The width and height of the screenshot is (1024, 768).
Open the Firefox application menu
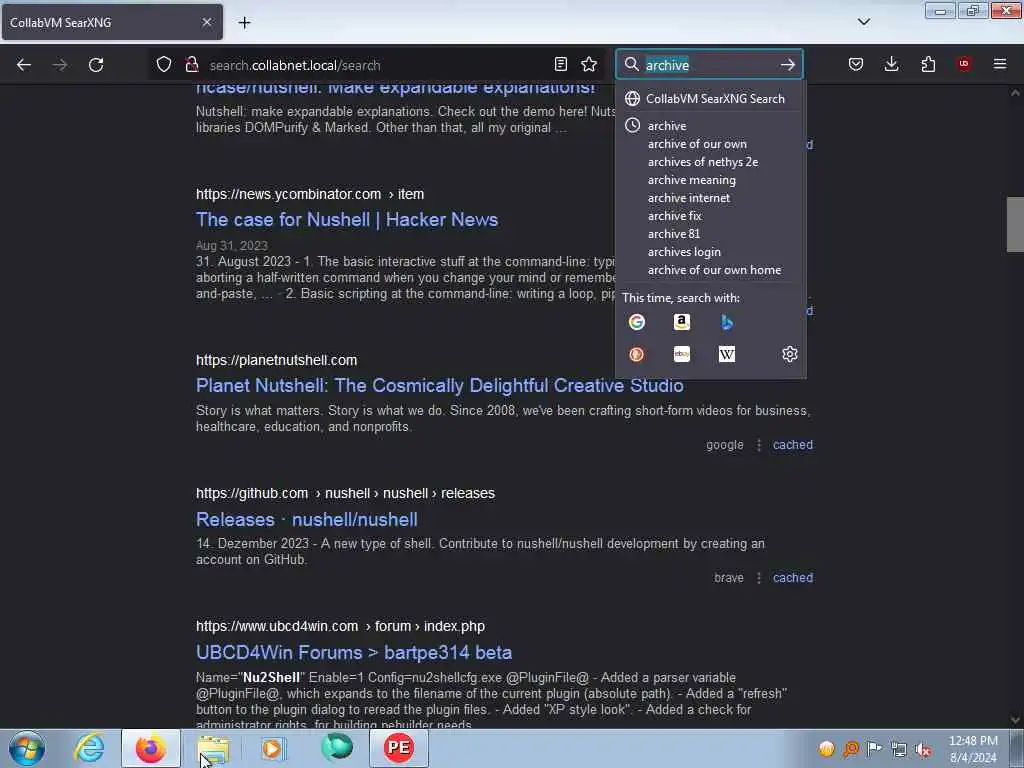point(1000,65)
